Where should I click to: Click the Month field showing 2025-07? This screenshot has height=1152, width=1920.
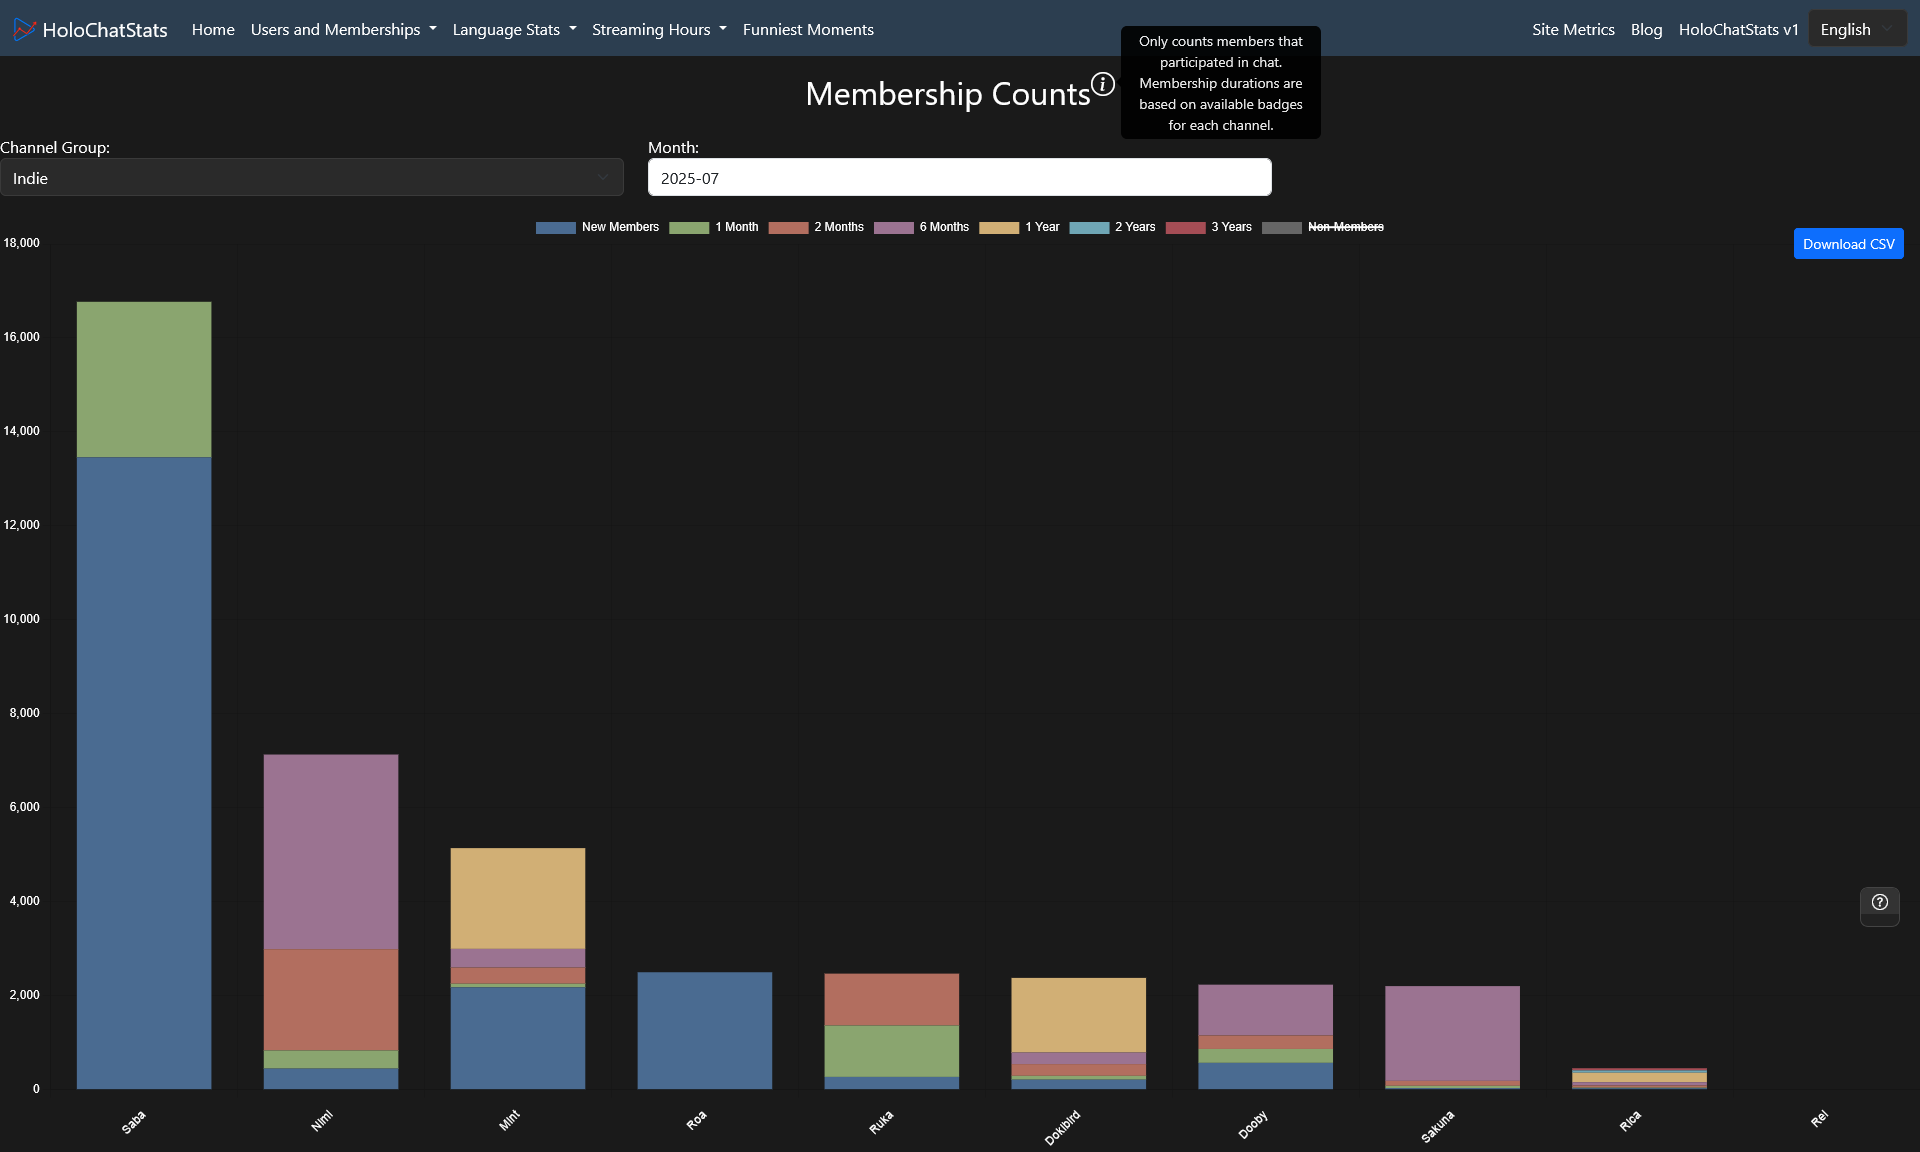pyautogui.click(x=960, y=178)
